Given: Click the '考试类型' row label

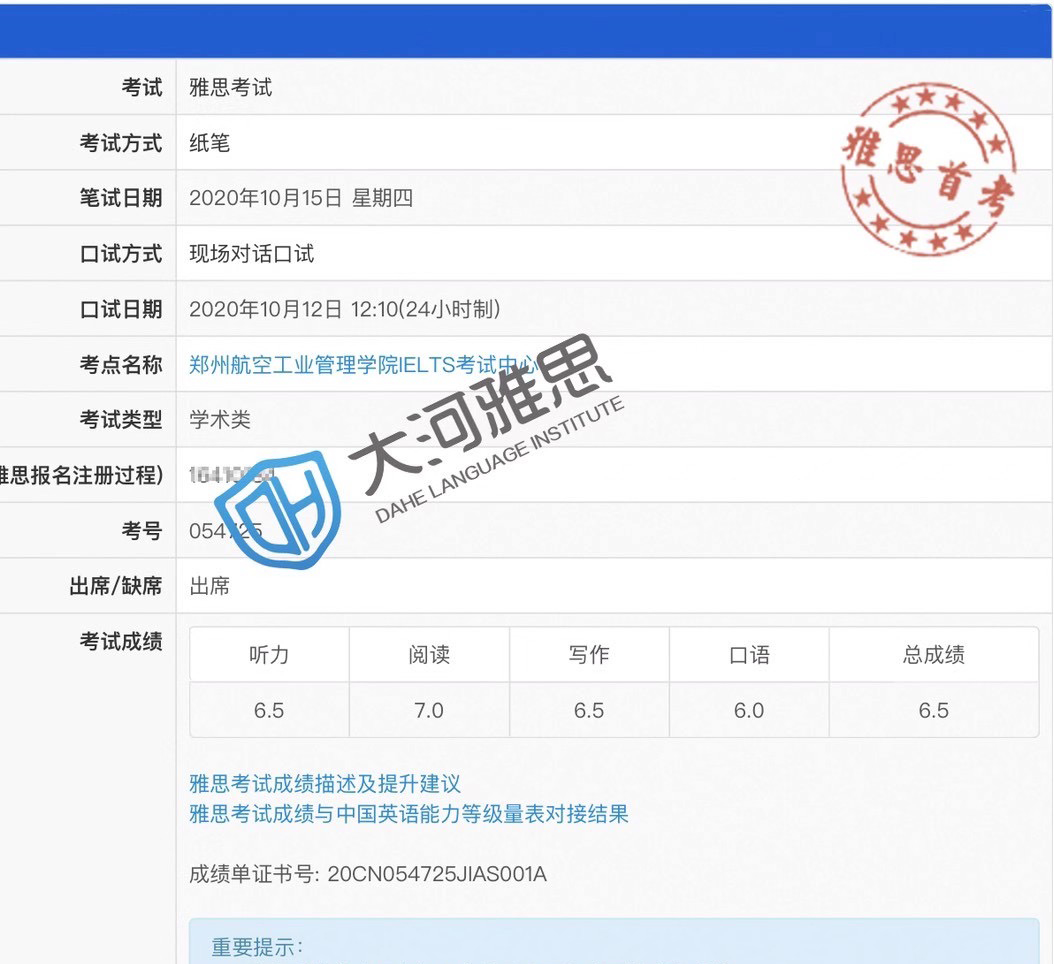Looking at the screenshot, I should pos(121,420).
